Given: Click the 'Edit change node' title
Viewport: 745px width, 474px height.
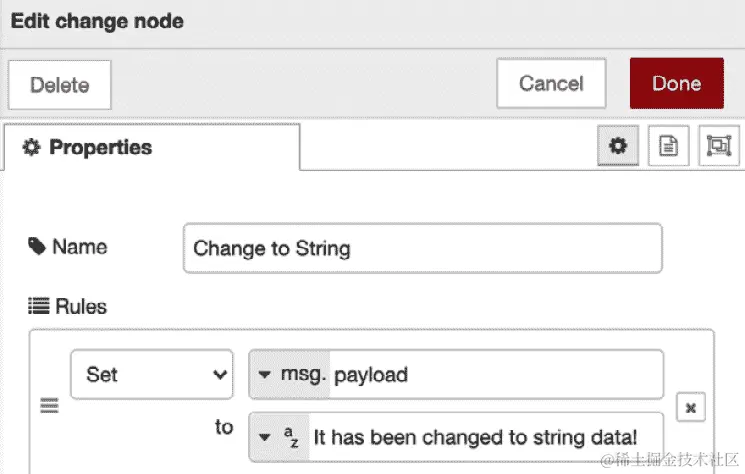Looking at the screenshot, I should click(x=97, y=21).
